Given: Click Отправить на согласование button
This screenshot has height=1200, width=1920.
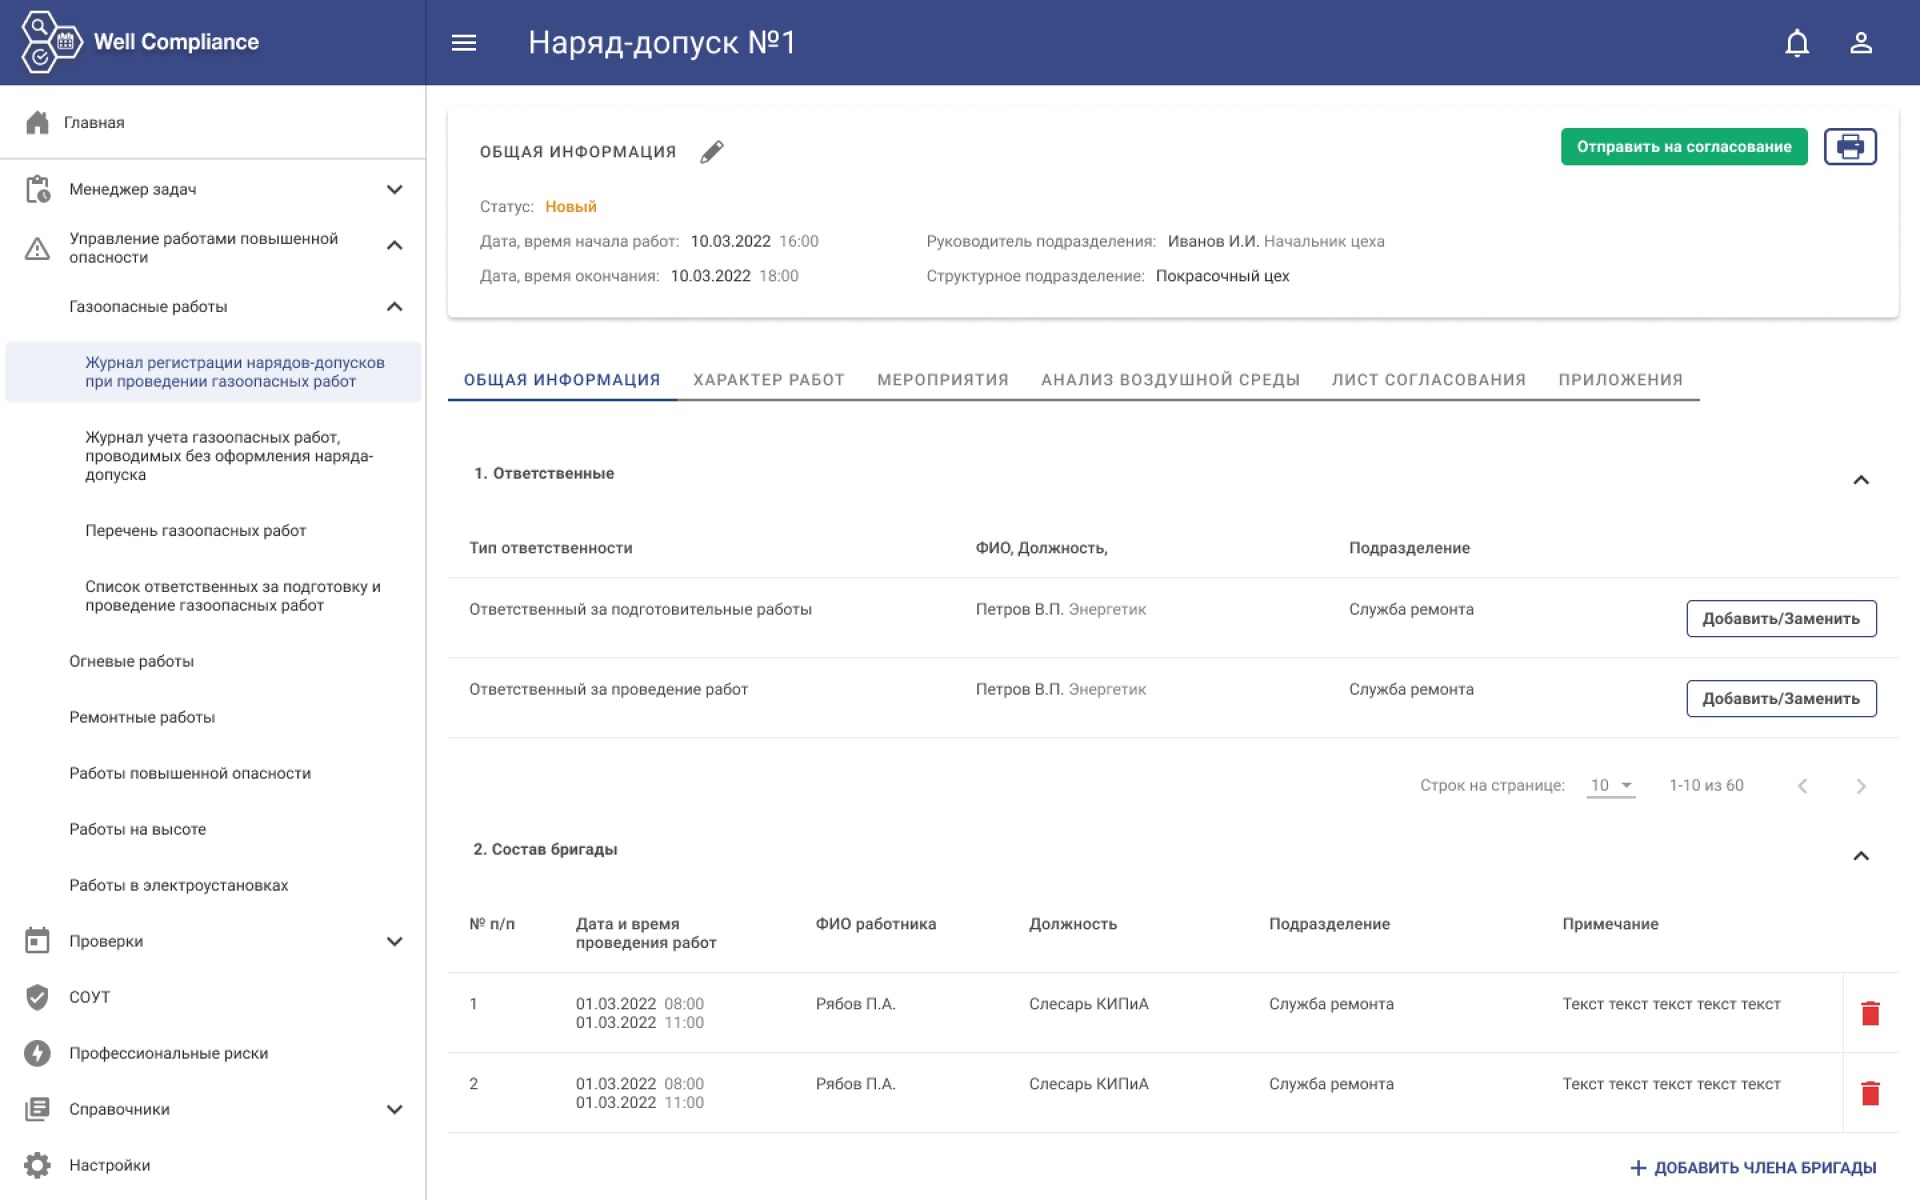Looking at the screenshot, I should click(1683, 147).
